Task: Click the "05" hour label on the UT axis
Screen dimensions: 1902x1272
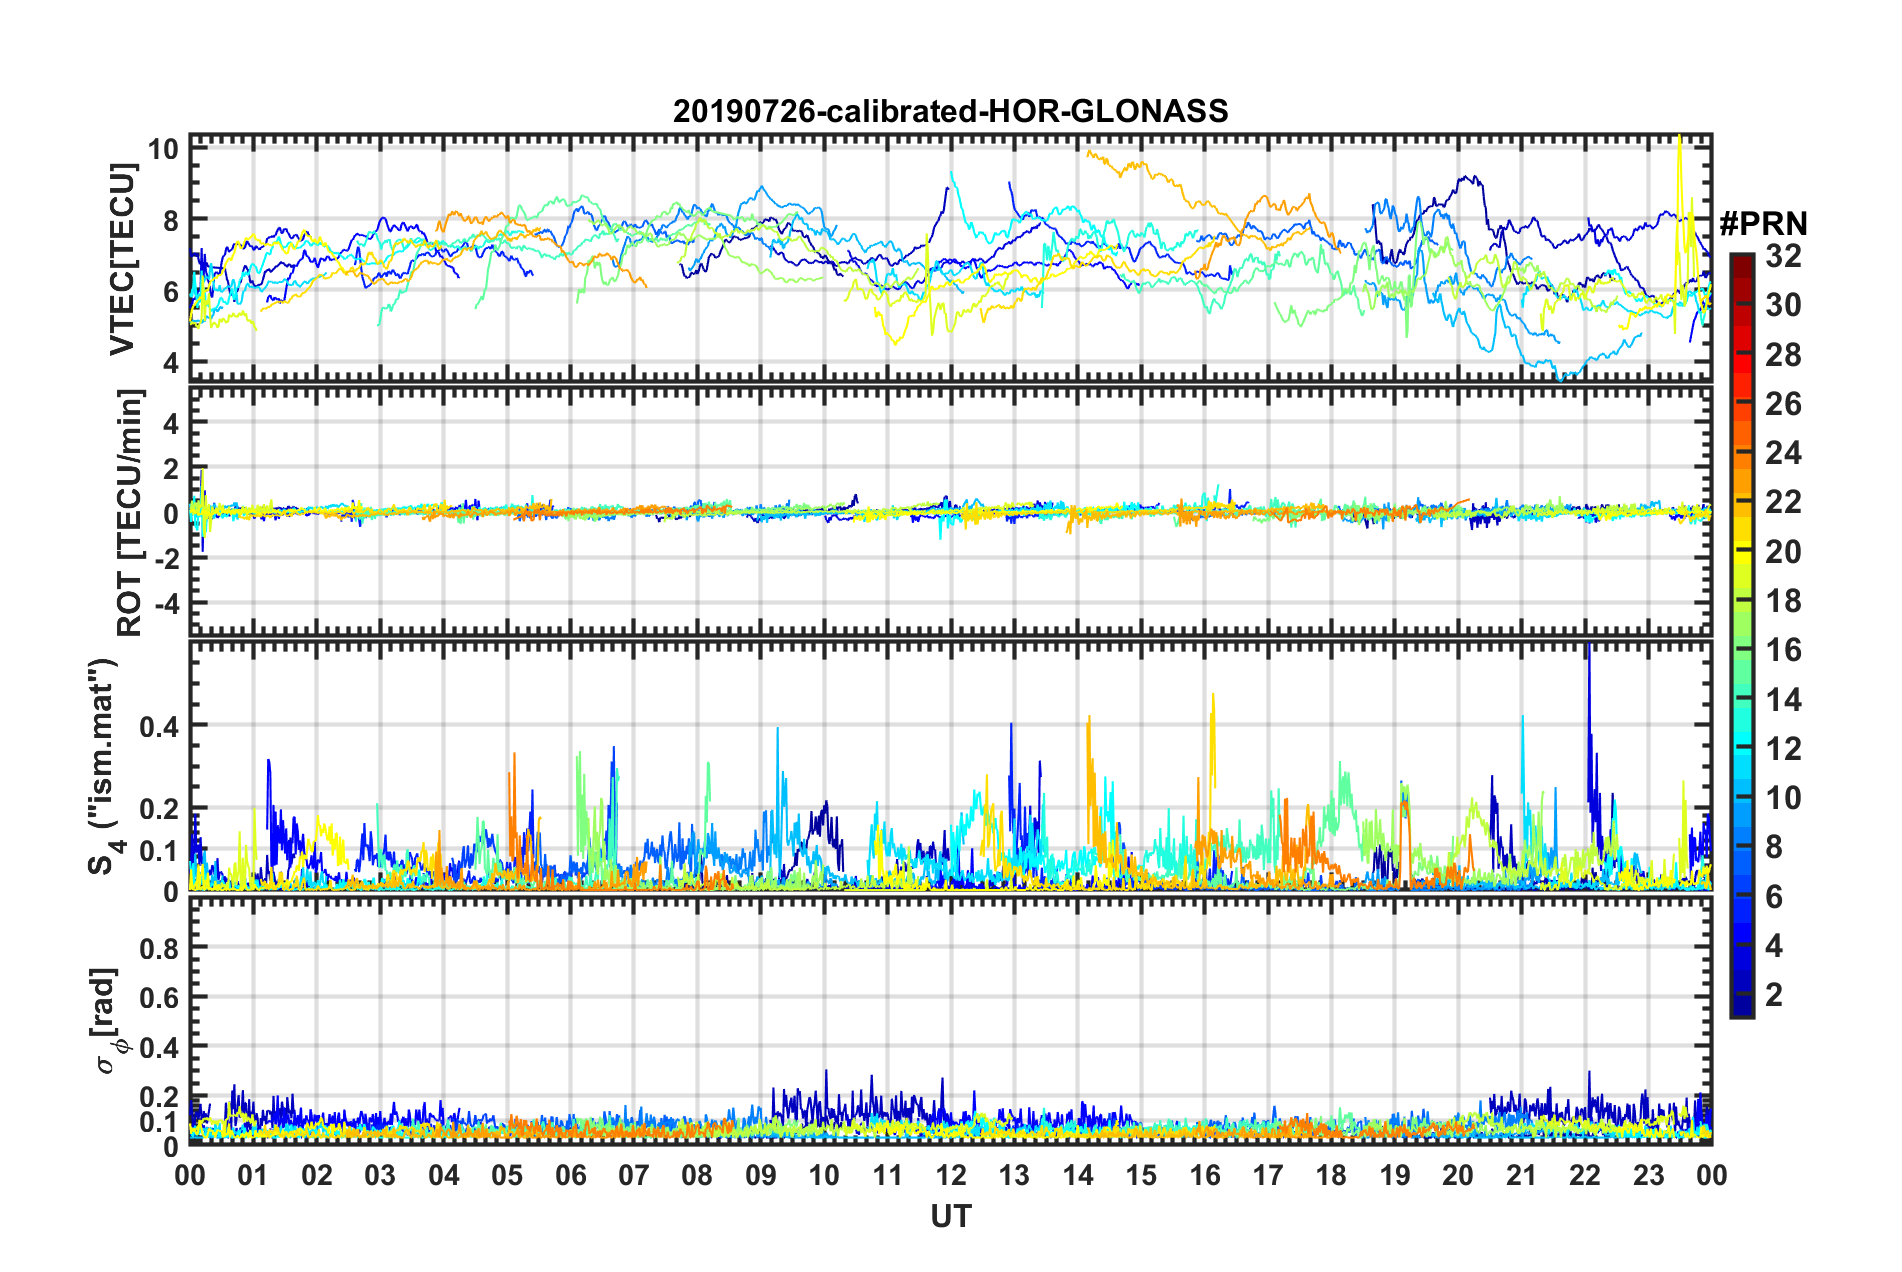Action: (x=507, y=1175)
